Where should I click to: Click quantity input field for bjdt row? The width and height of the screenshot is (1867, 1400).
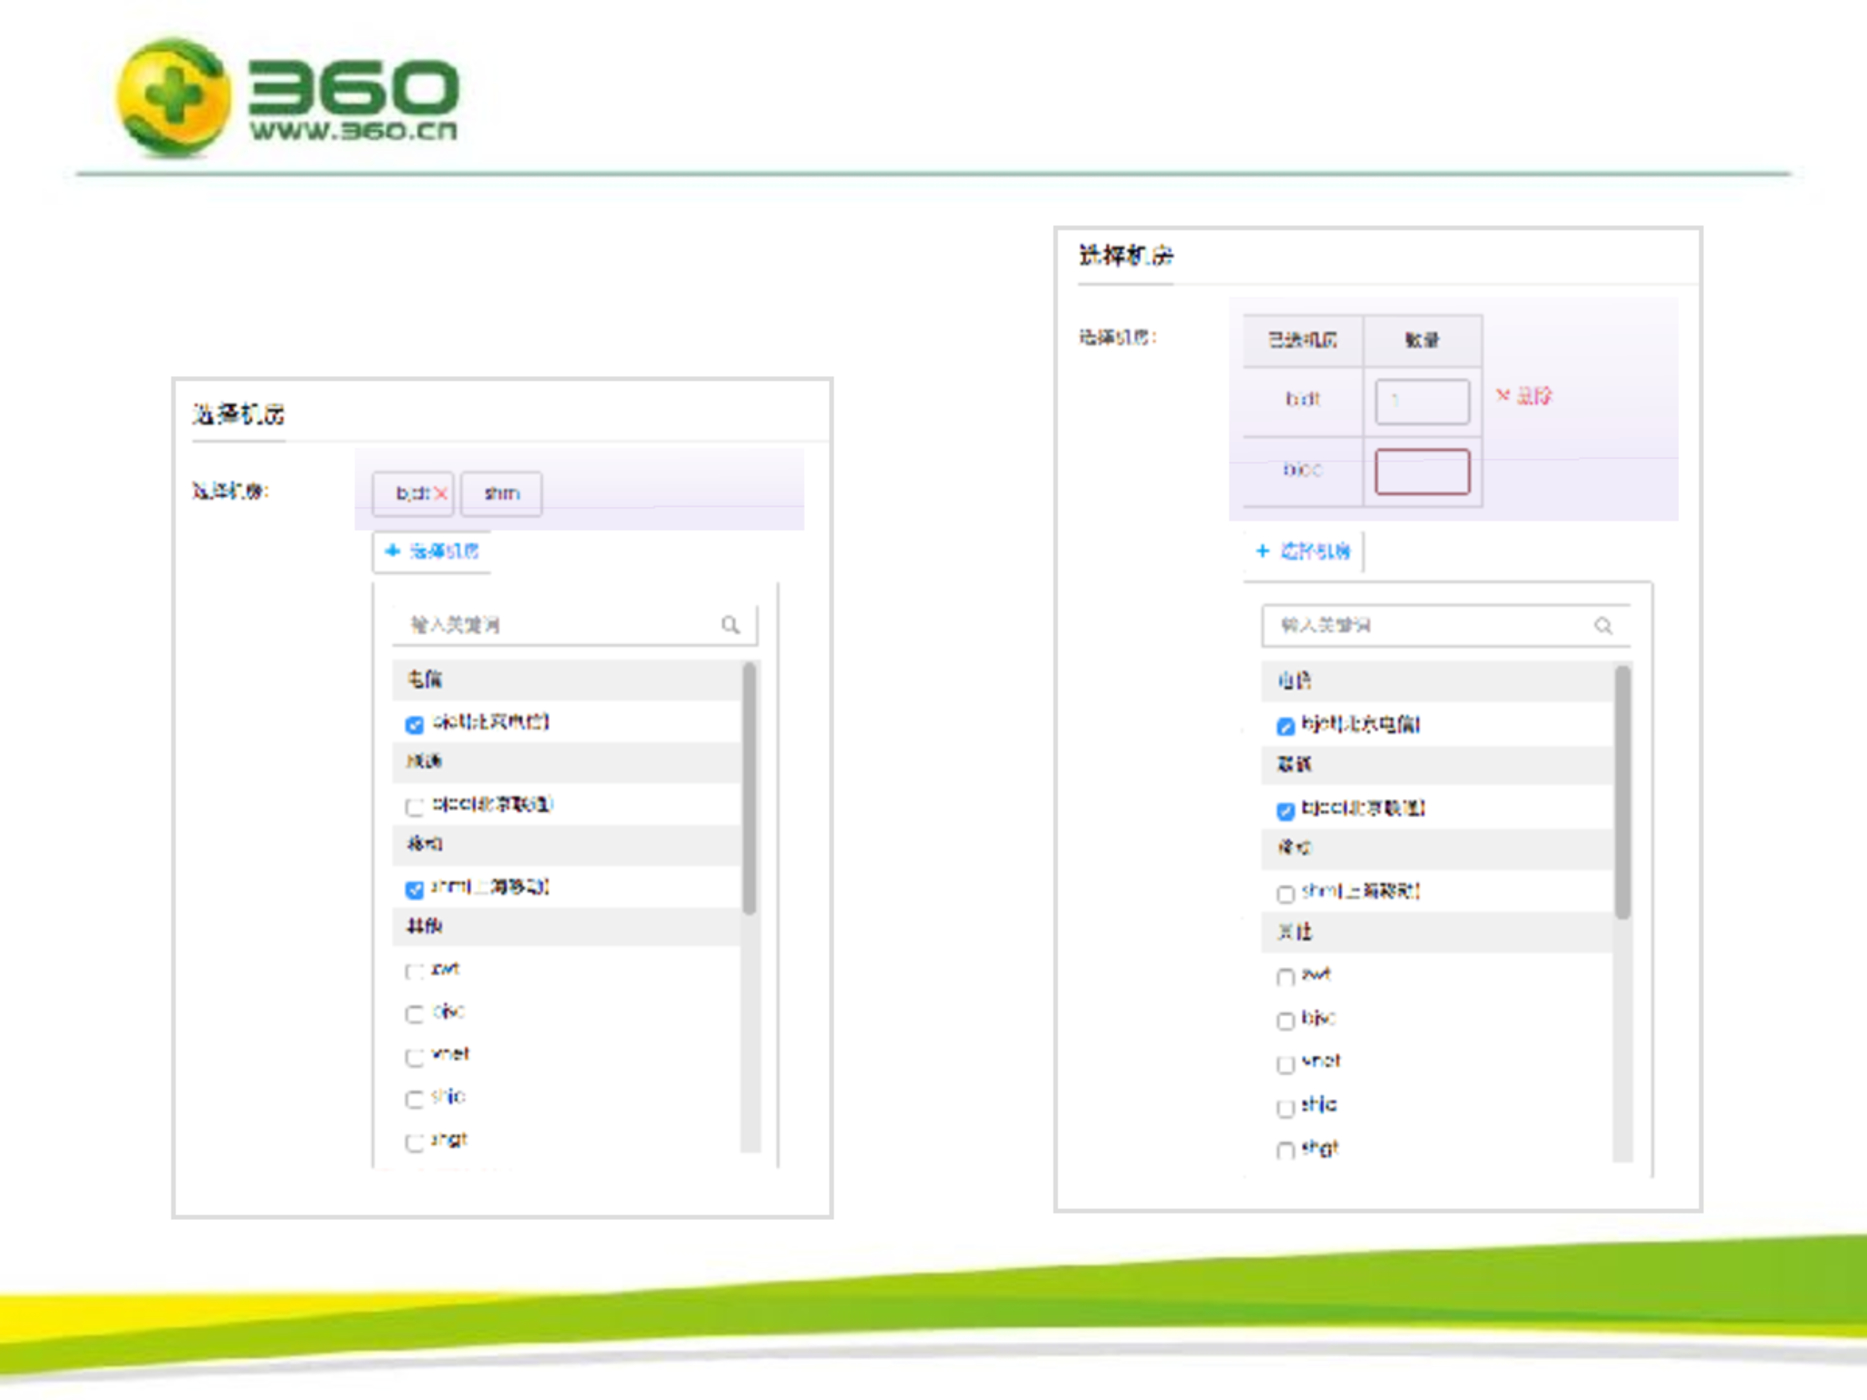1421,401
